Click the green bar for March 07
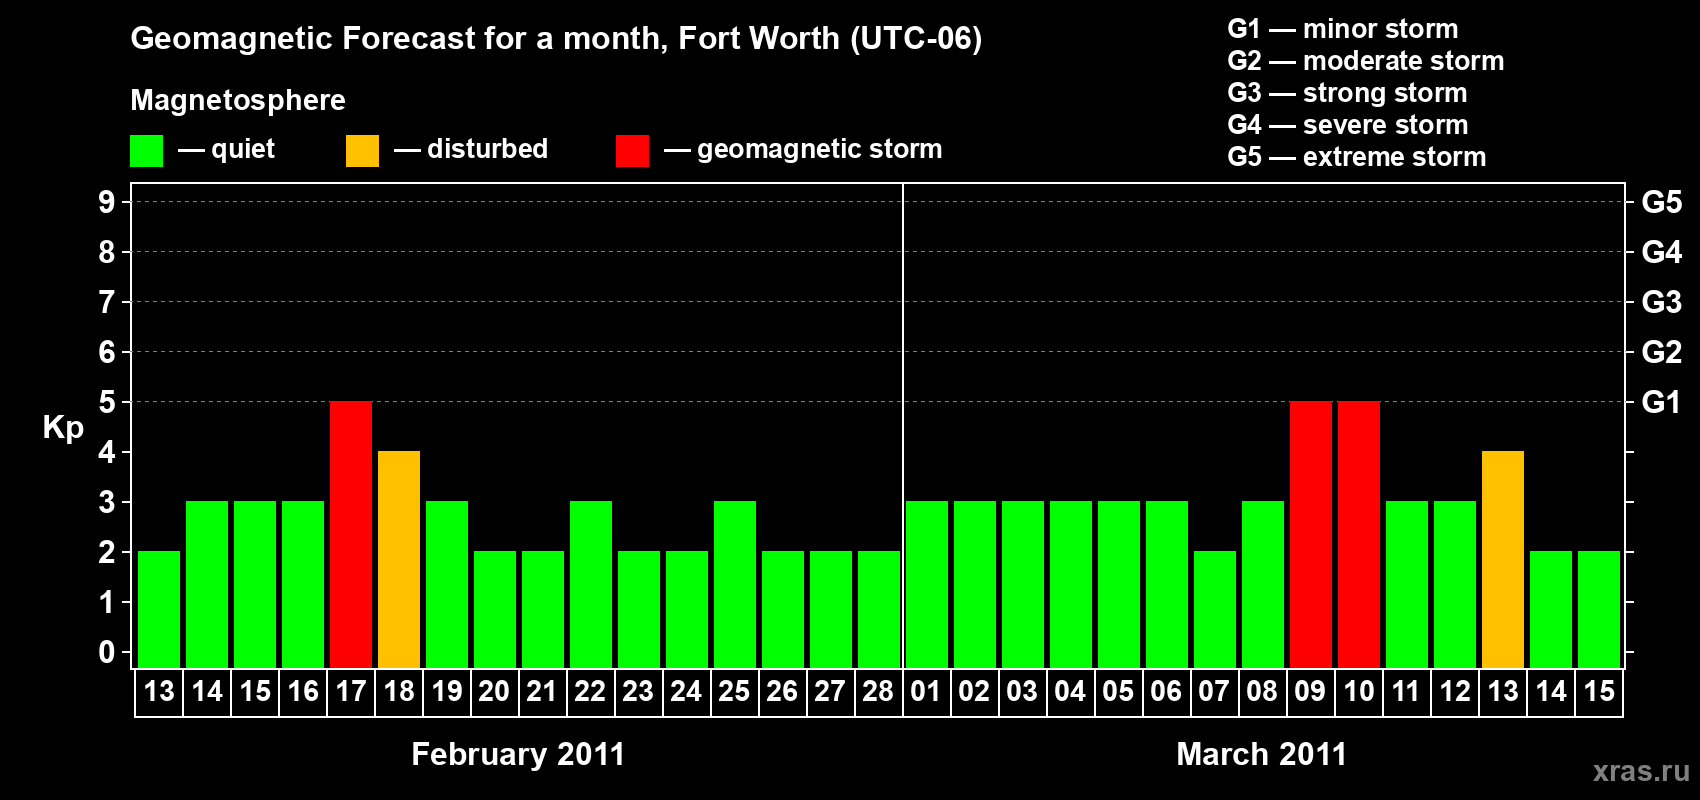 (1215, 610)
